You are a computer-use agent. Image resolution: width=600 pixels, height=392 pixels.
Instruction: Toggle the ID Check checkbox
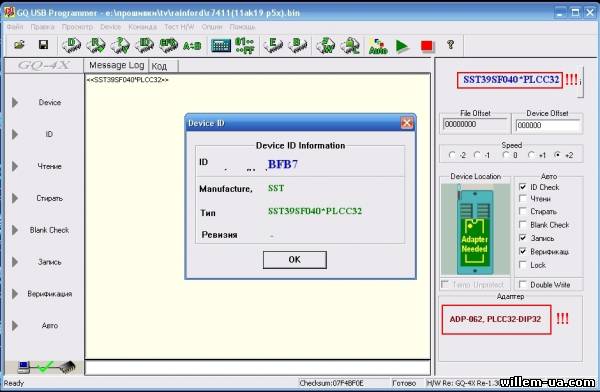pyautogui.click(x=523, y=187)
